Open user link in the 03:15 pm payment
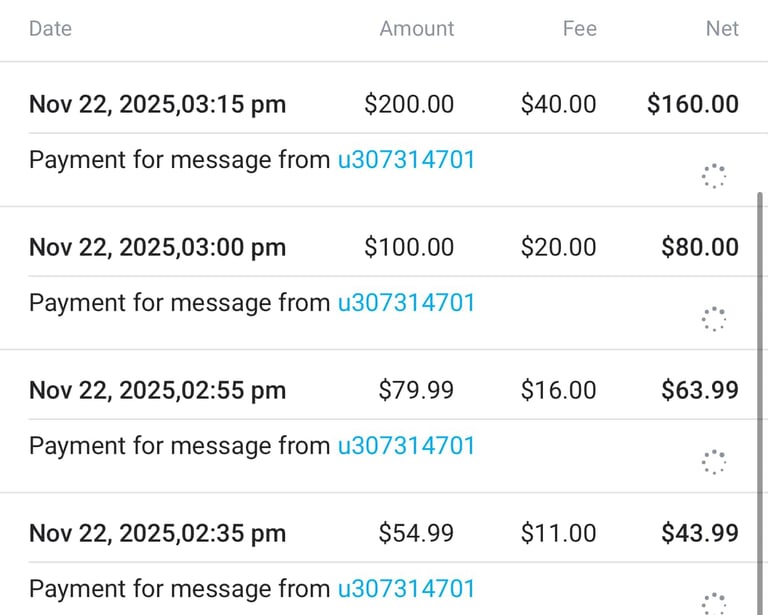Viewport: 768px width, 615px height. [x=406, y=159]
